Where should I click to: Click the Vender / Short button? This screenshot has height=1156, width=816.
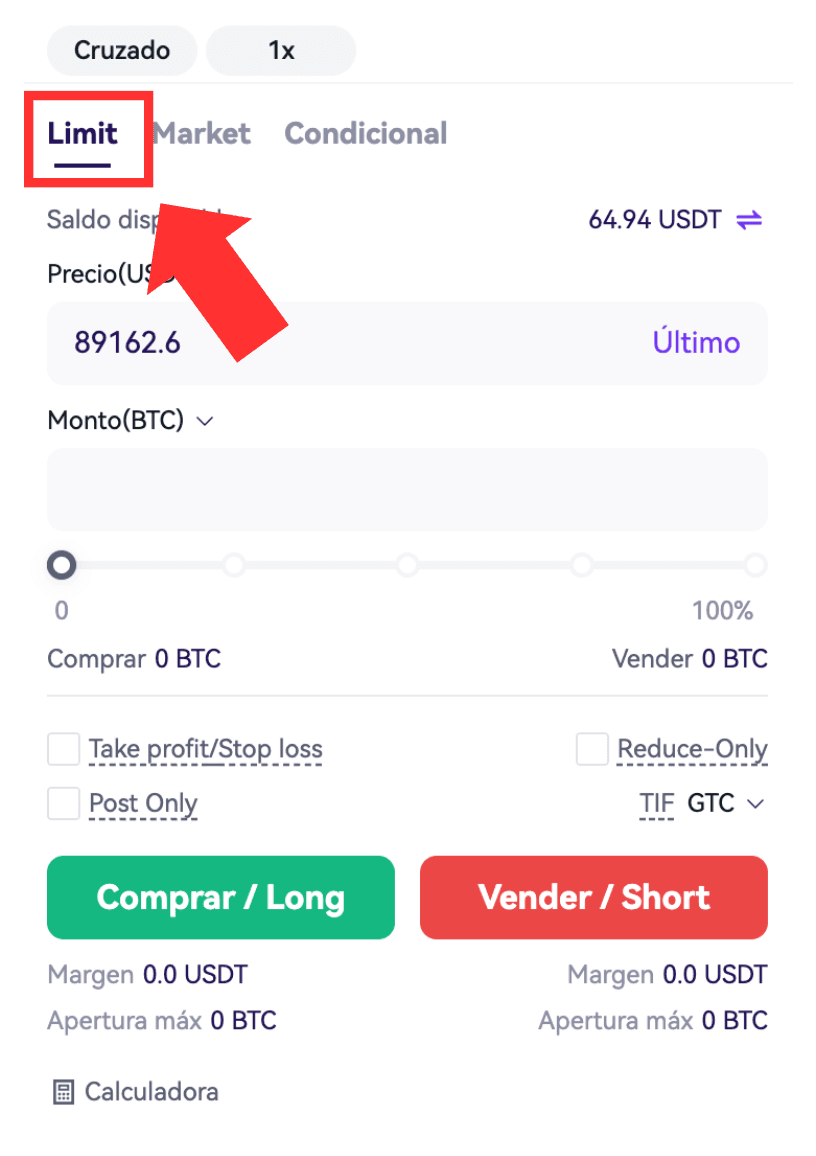pos(594,897)
